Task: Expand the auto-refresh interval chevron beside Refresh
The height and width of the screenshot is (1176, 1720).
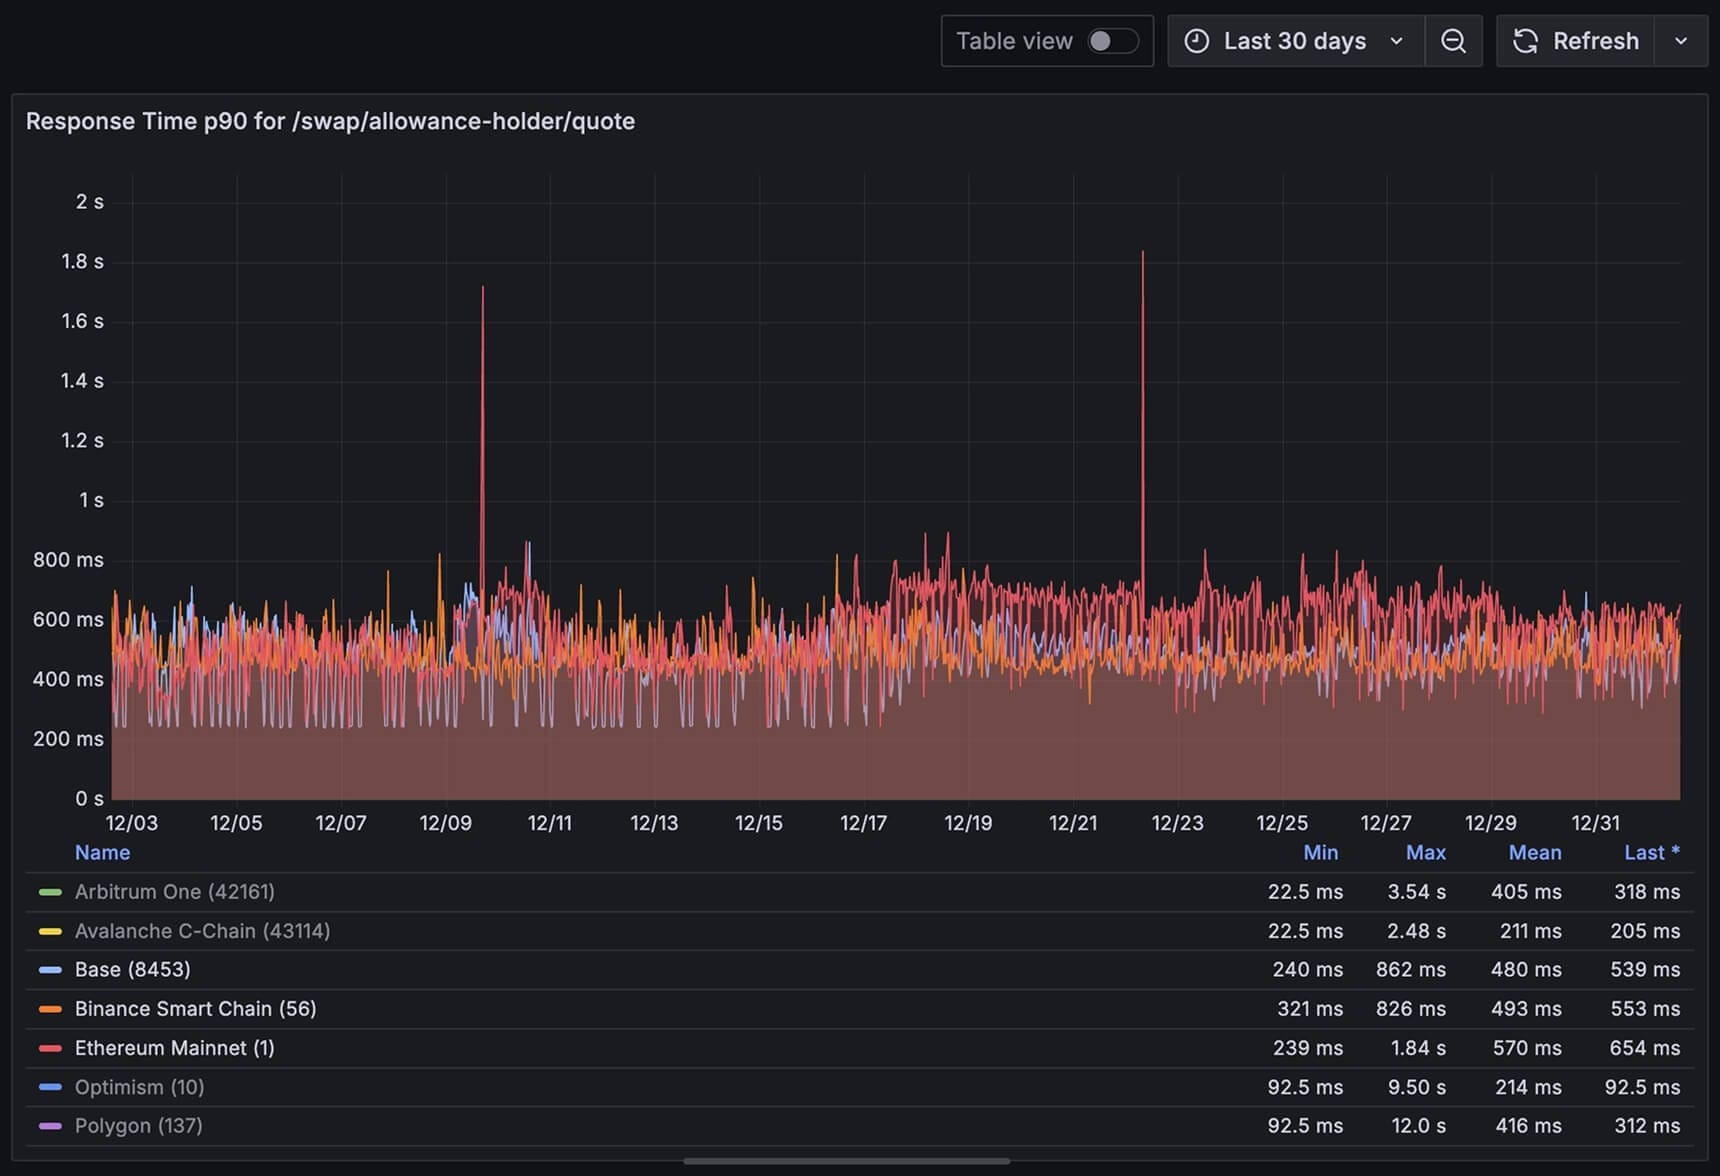Action: [1680, 41]
